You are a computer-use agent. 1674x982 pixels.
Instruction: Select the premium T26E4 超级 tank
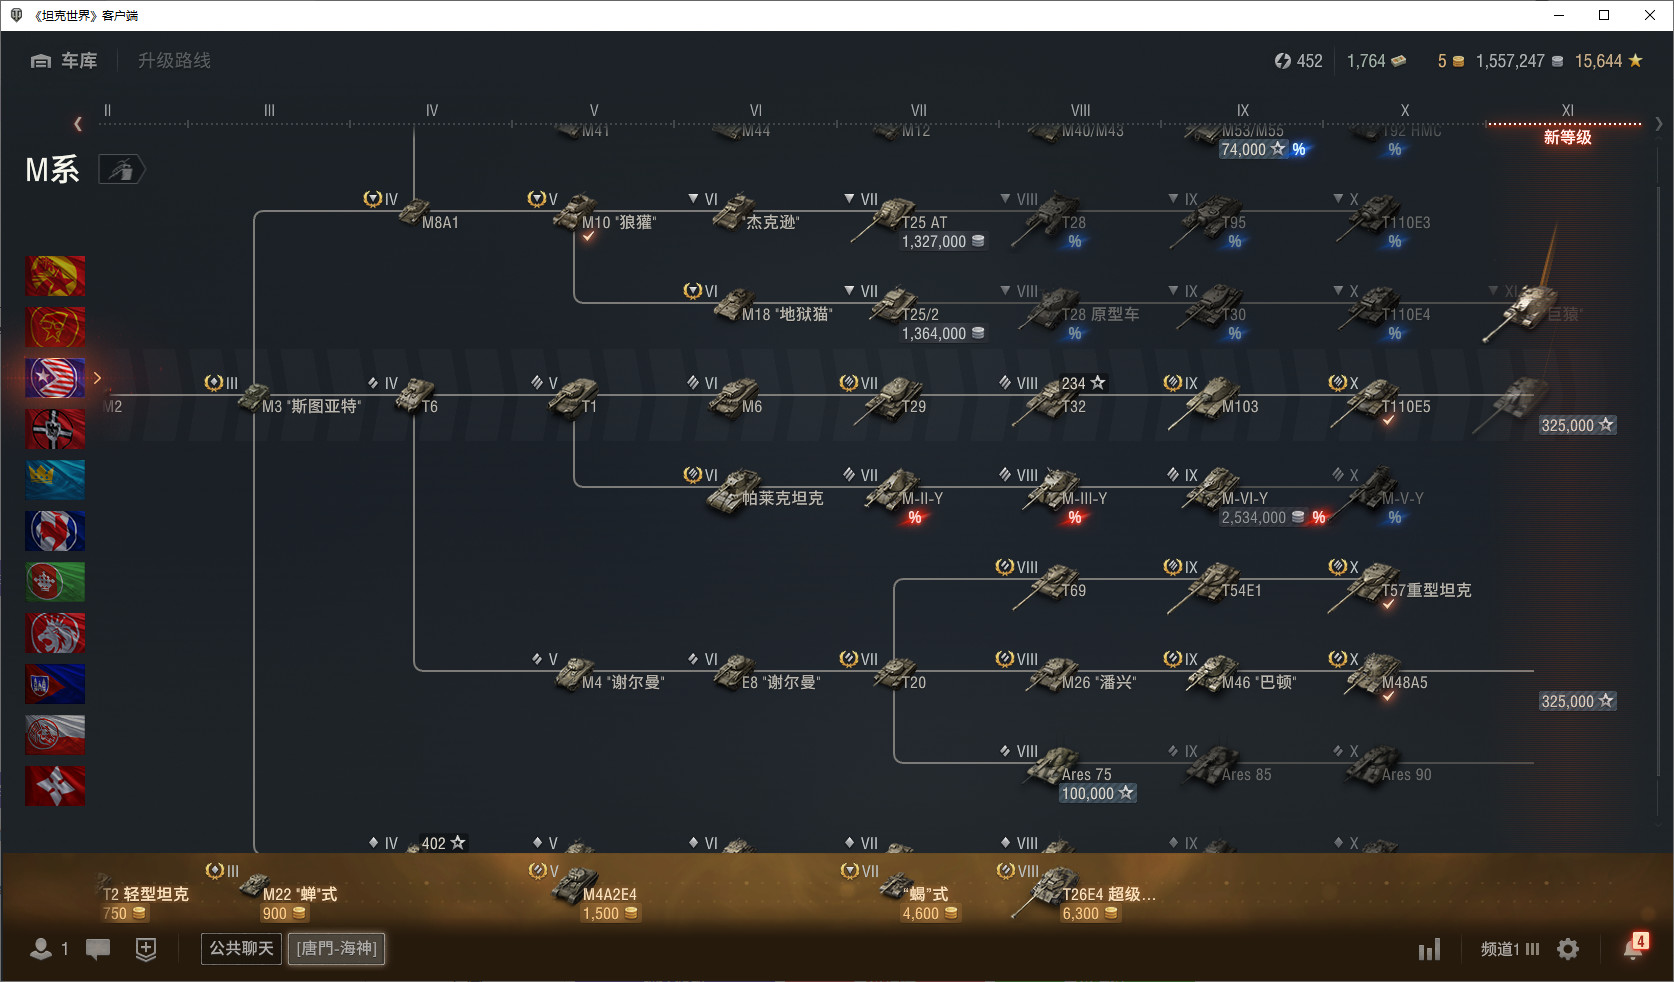[1078, 892]
